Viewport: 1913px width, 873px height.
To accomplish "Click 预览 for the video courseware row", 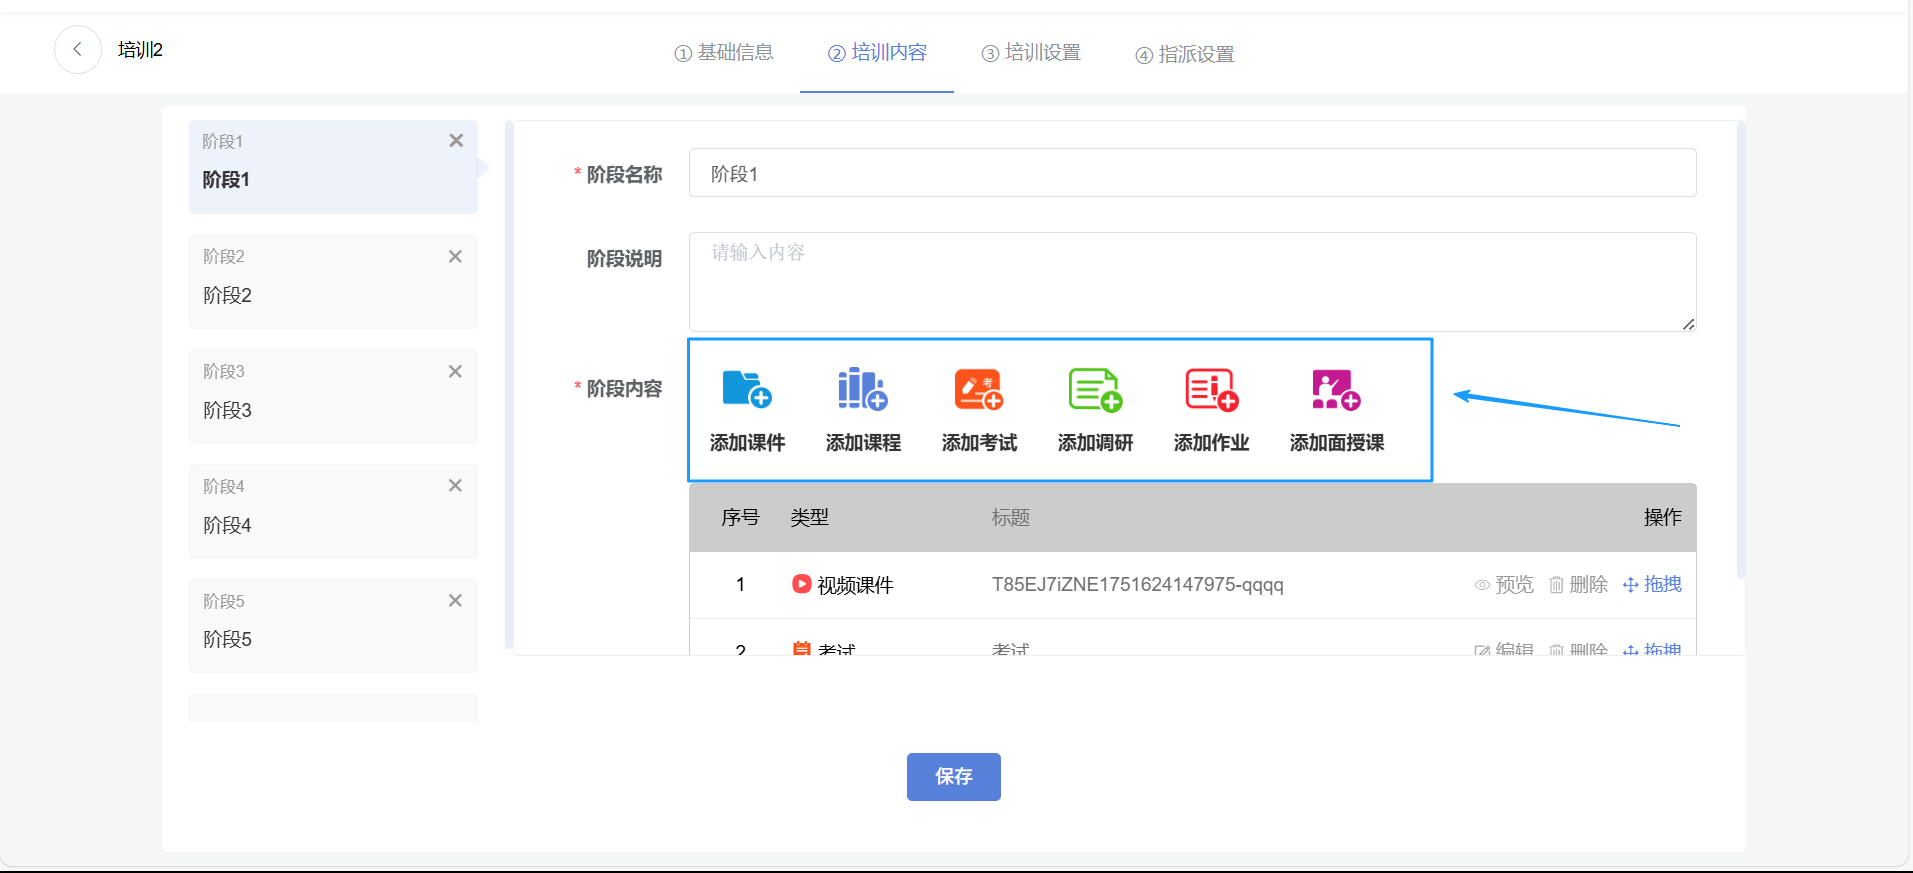I will (1504, 585).
